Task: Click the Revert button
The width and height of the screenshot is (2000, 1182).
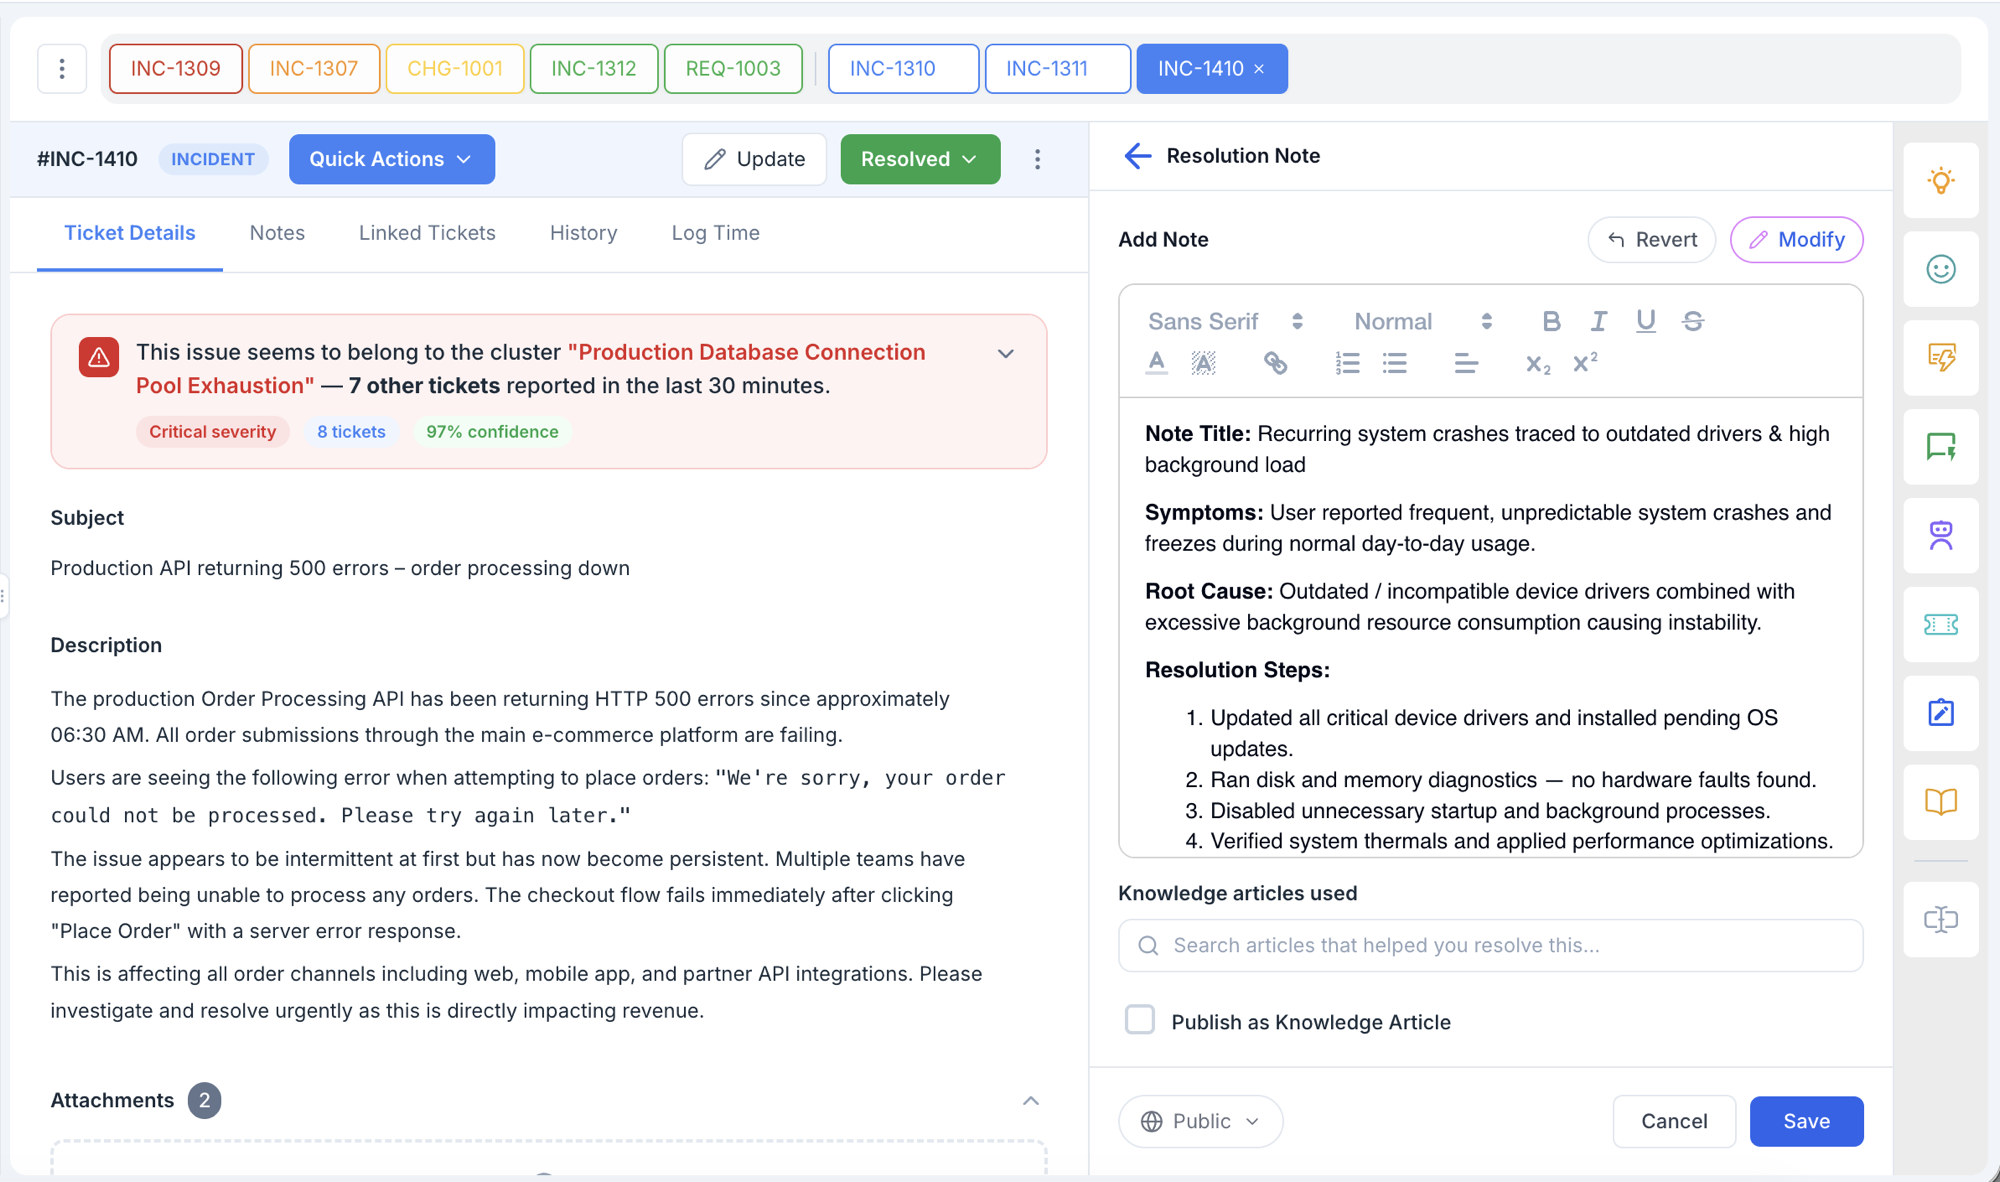Action: tap(1651, 240)
